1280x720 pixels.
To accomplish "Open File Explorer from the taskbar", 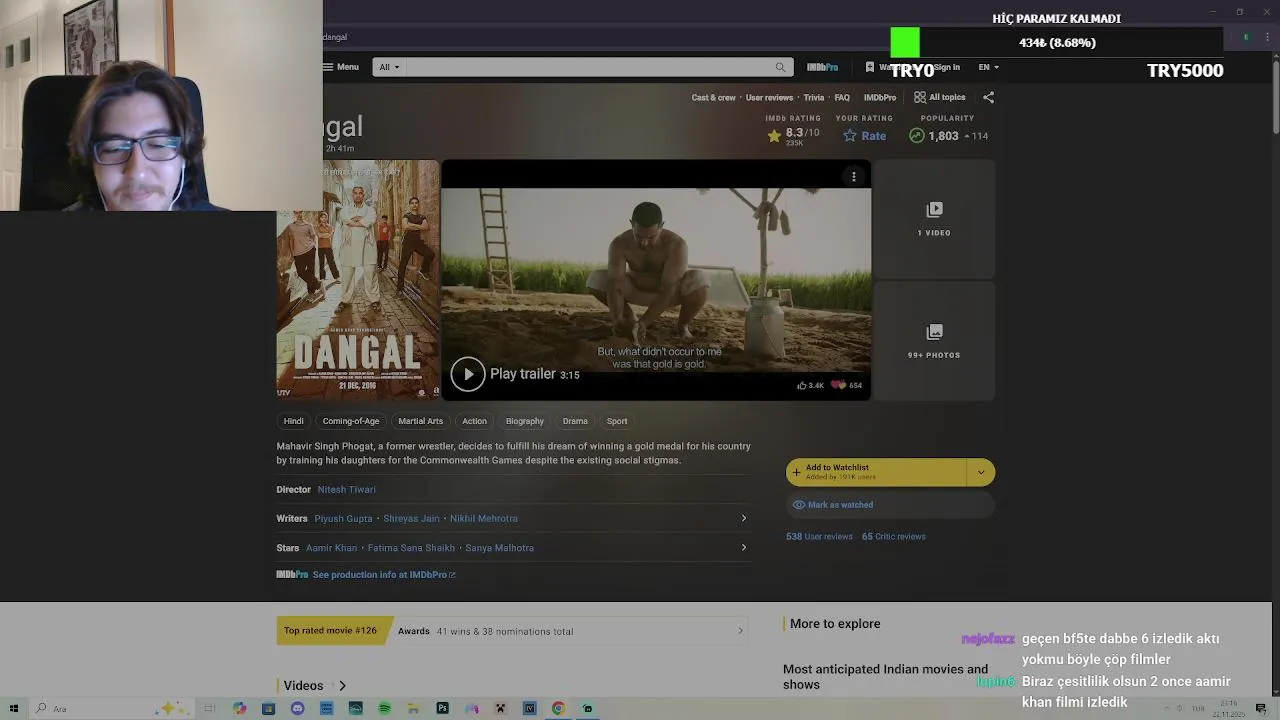I will [x=413, y=708].
